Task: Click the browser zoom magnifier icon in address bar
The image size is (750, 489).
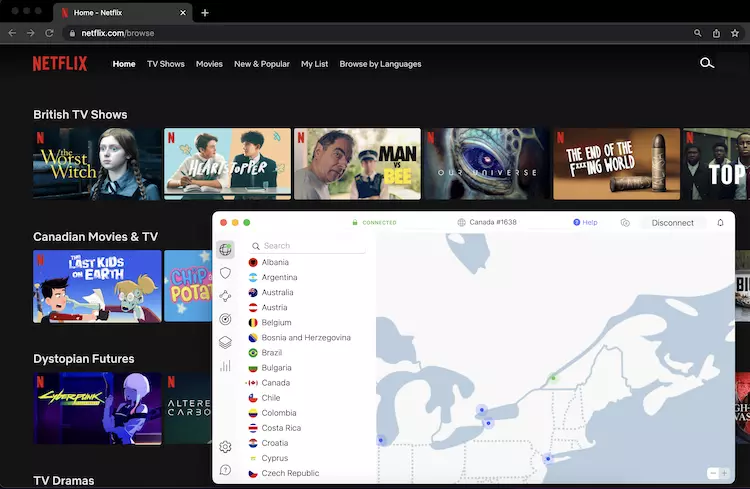Action: point(698,33)
